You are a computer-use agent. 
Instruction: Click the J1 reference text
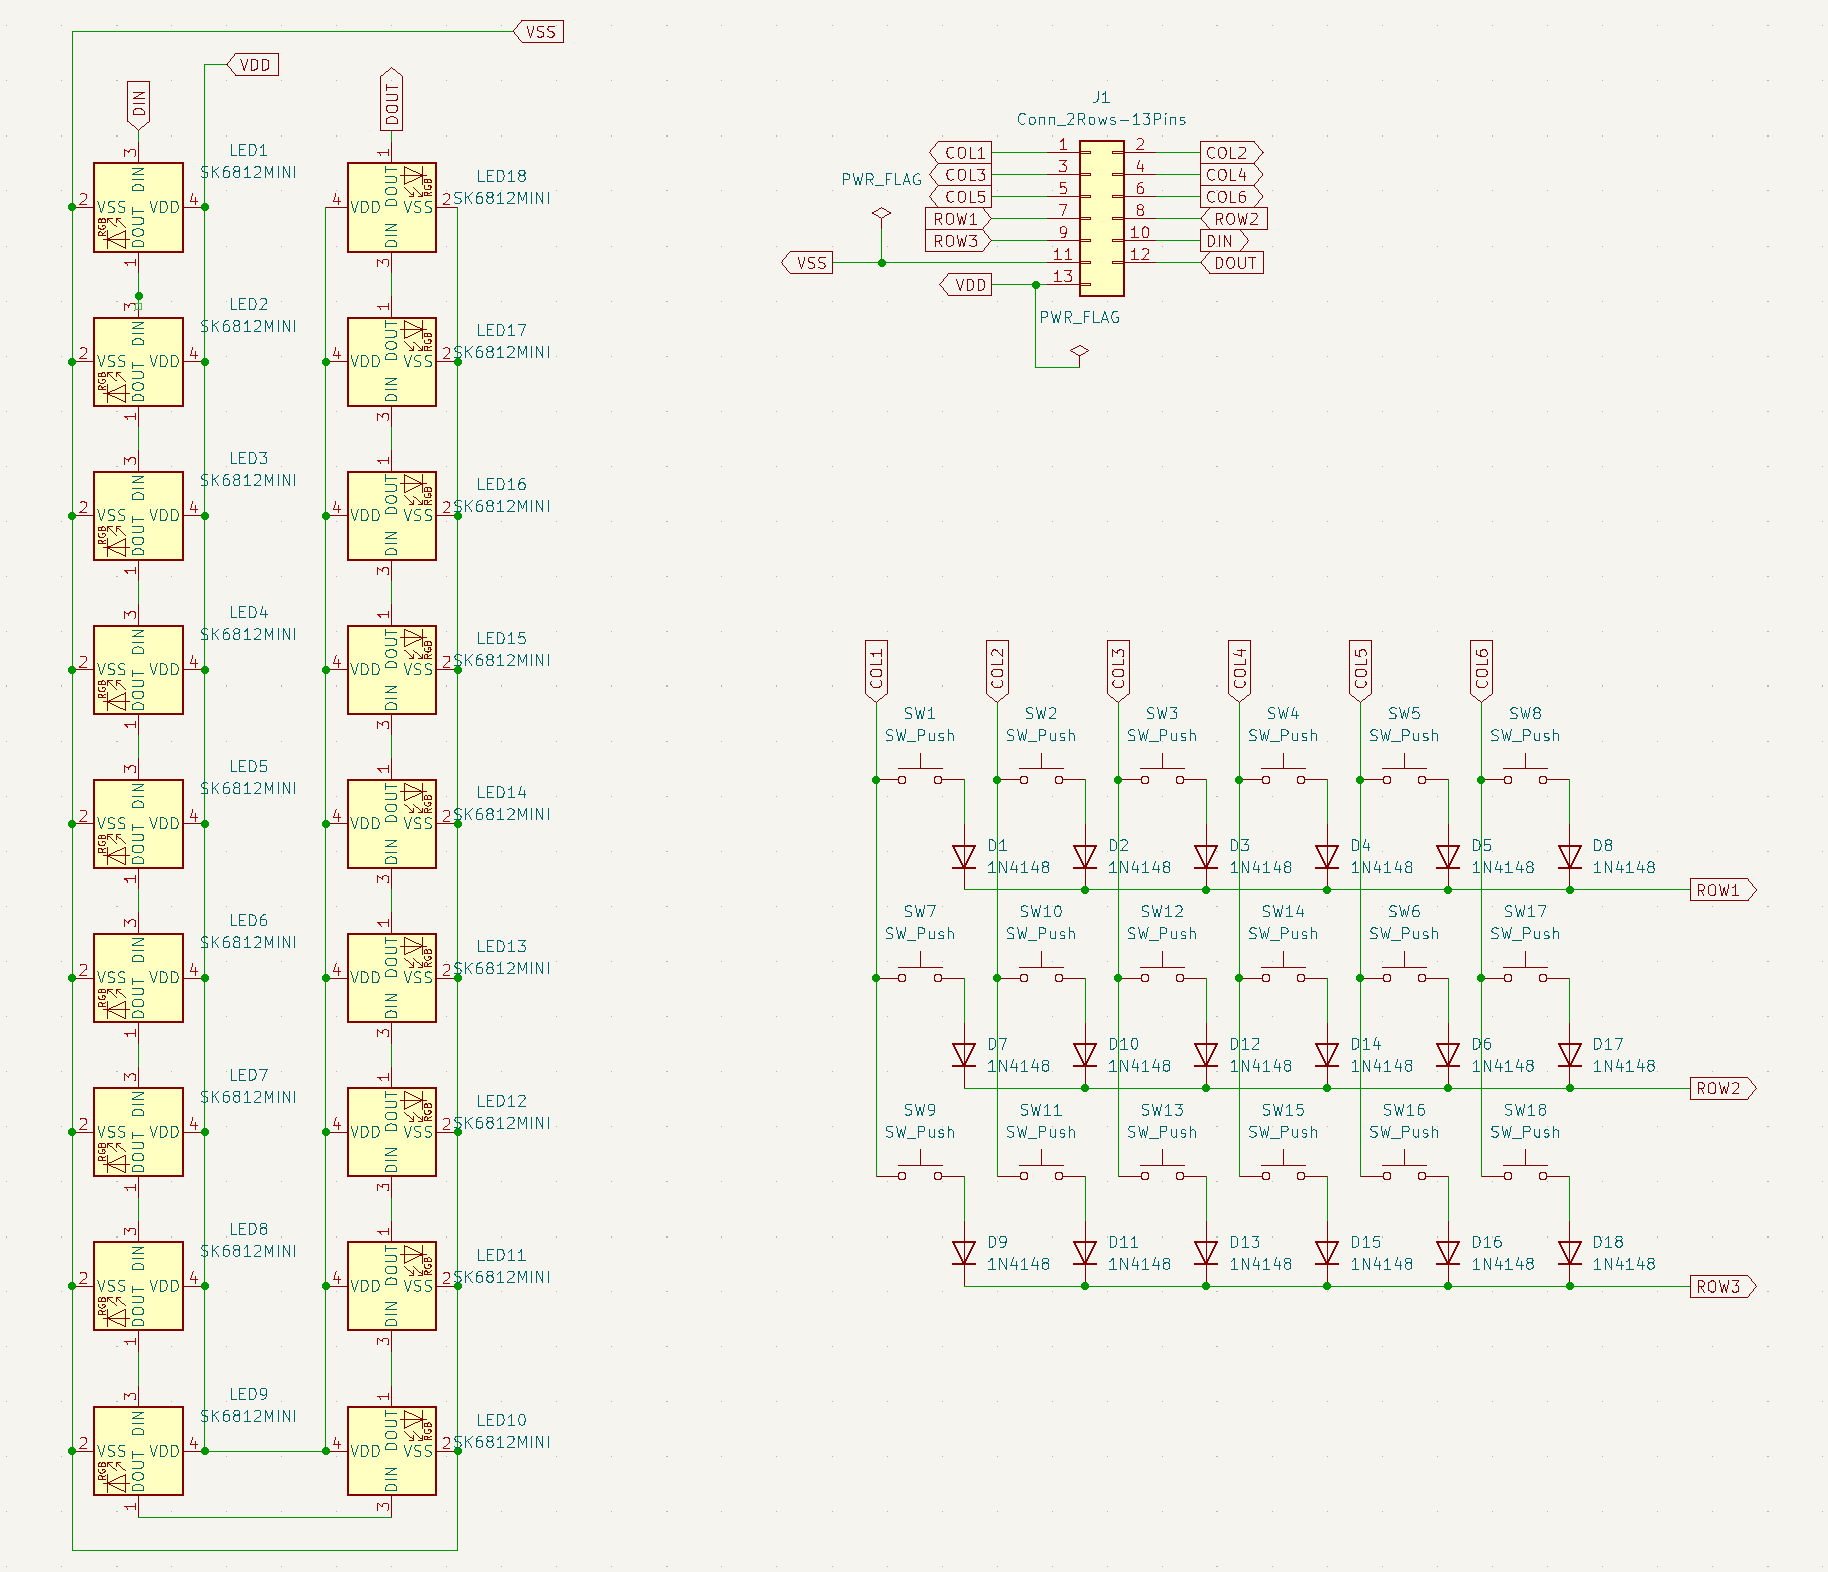pos(1101,97)
